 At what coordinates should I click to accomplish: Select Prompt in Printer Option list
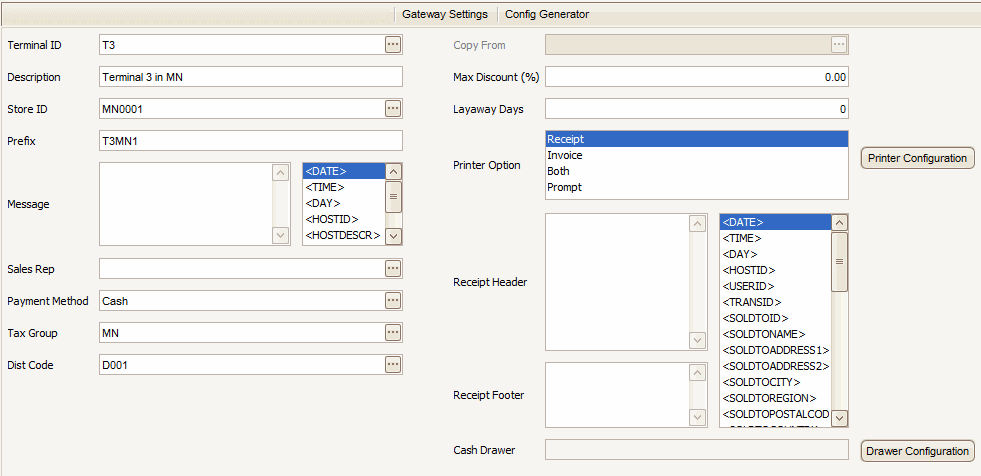point(564,187)
